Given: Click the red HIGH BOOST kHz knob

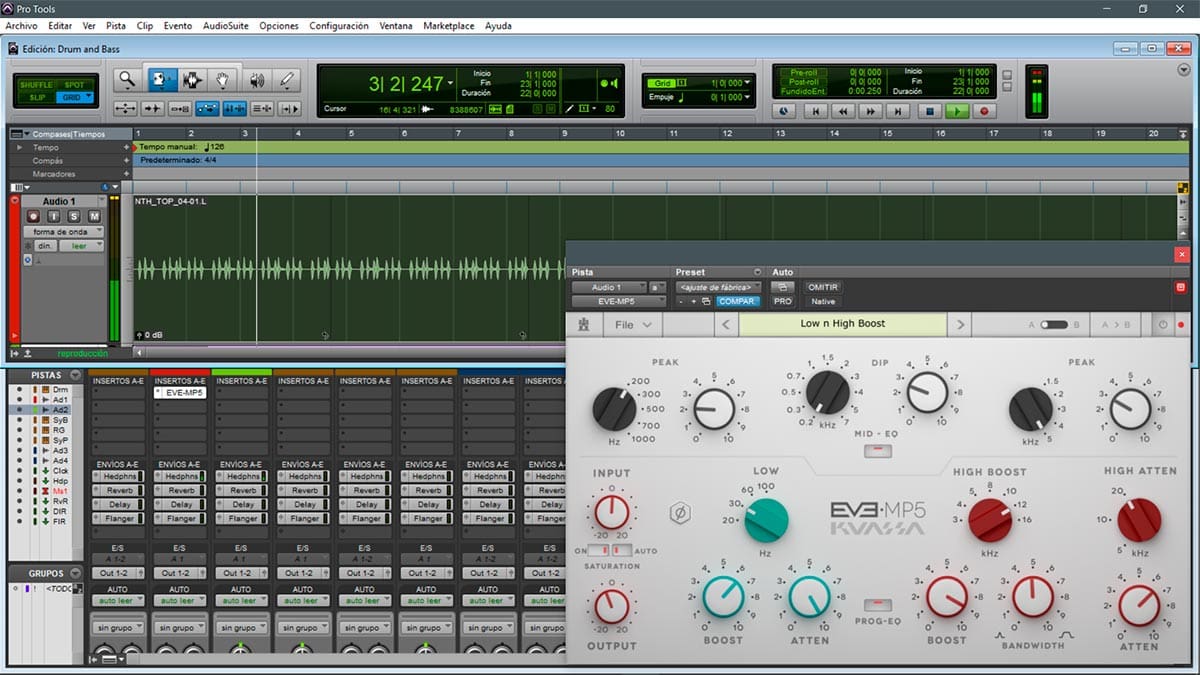Looking at the screenshot, I should pyautogui.click(x=990, y=521).
